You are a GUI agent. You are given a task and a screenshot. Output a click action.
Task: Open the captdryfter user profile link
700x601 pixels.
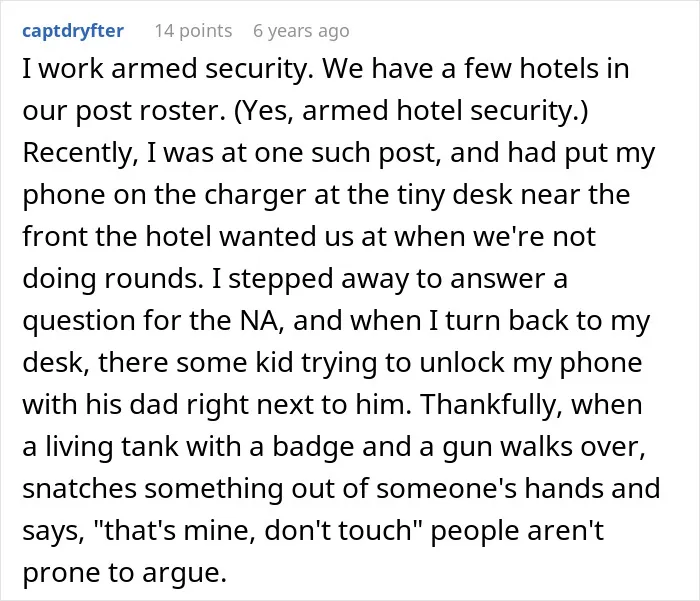tap(73, 31)
